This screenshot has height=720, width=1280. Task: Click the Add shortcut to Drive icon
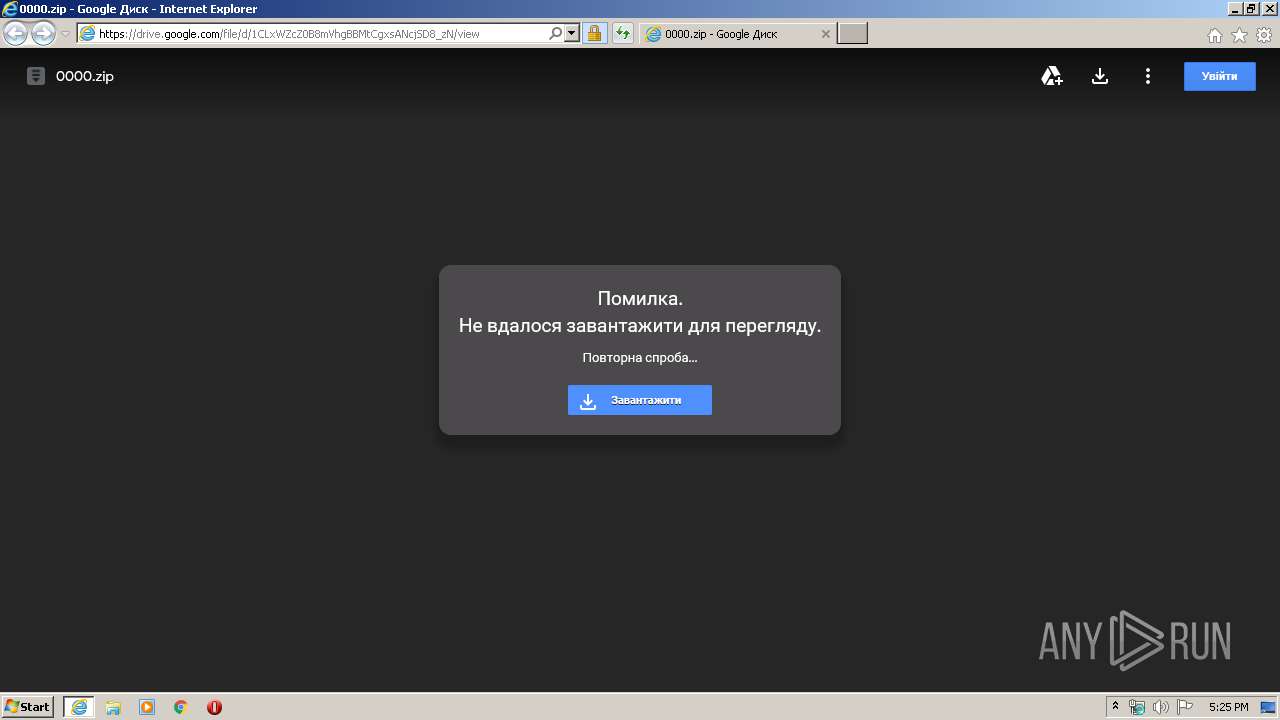(1051, 76)
